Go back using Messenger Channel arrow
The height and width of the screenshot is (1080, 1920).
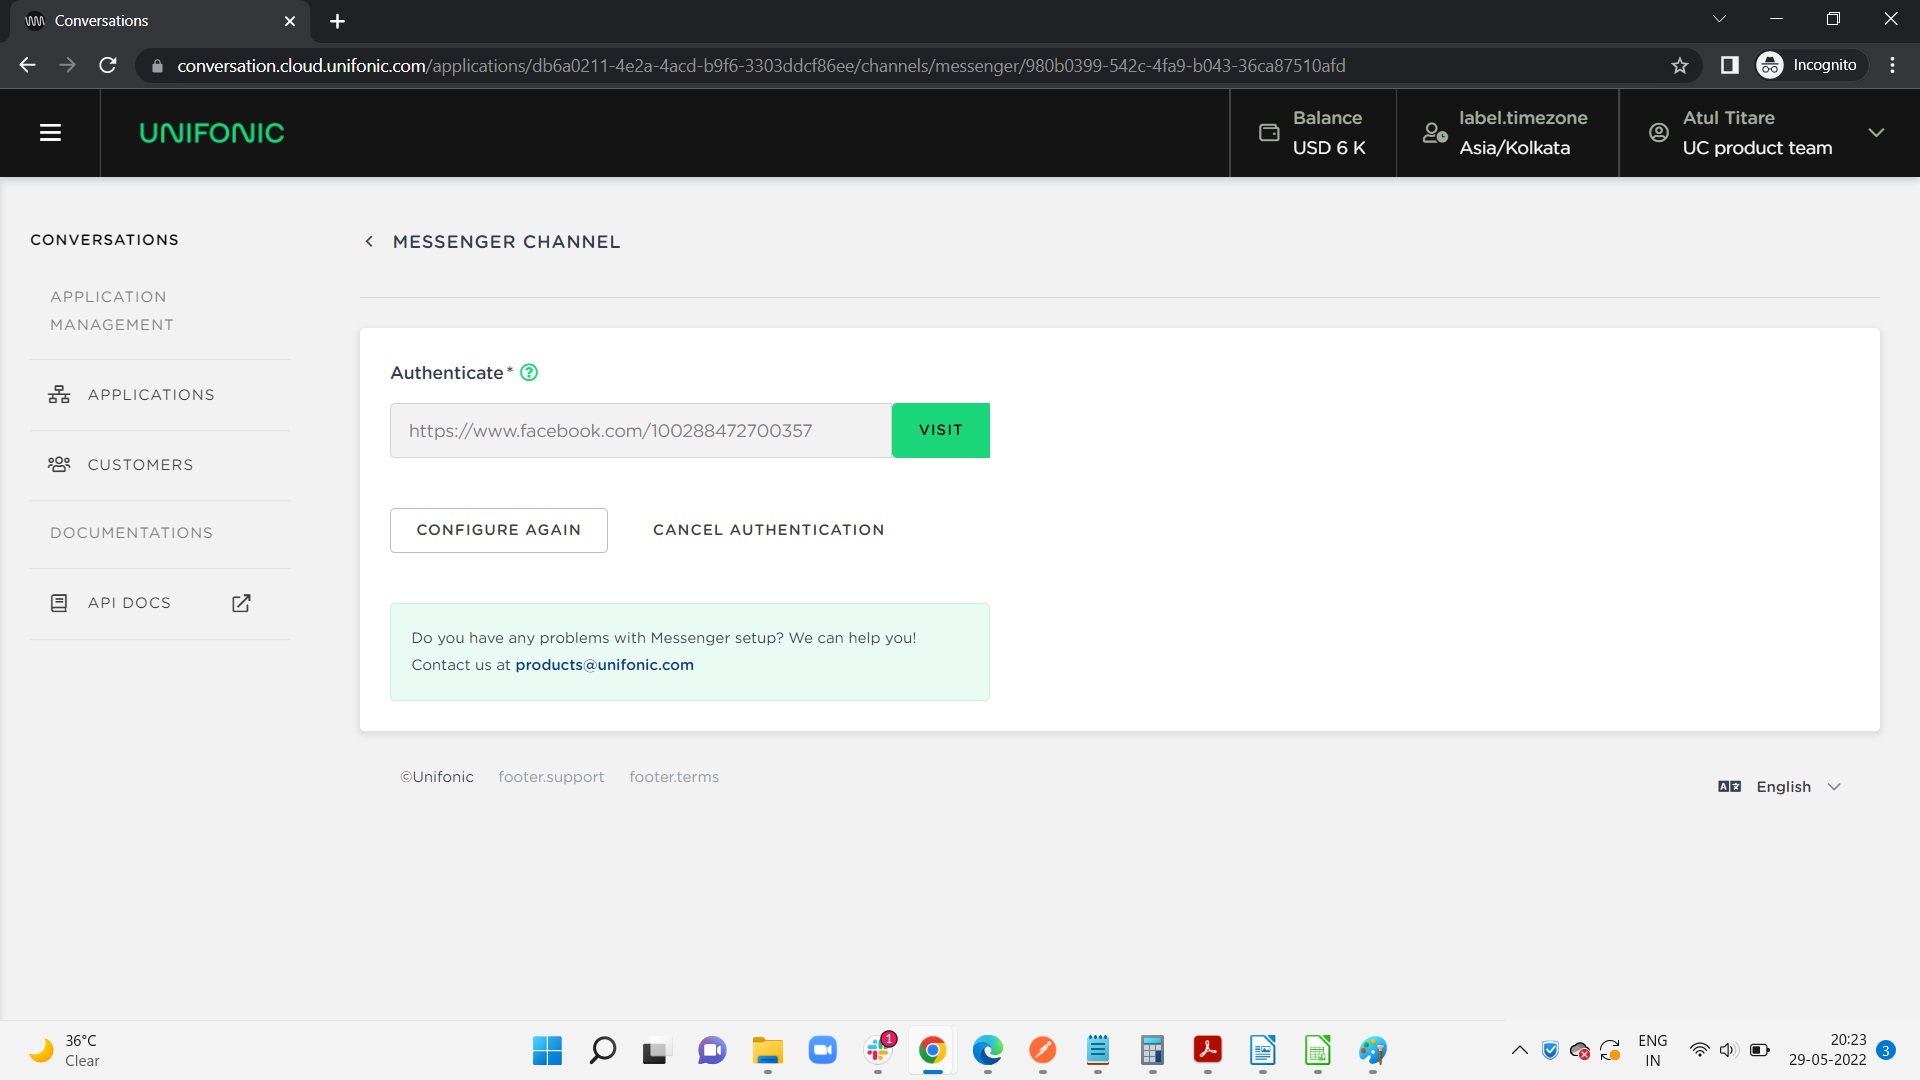369,242
